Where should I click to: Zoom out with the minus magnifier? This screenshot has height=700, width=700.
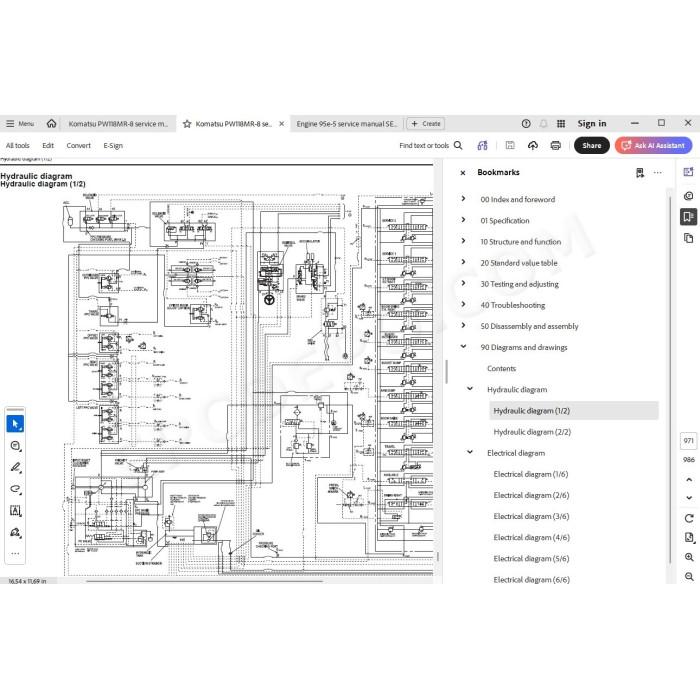tap(689, 577)
